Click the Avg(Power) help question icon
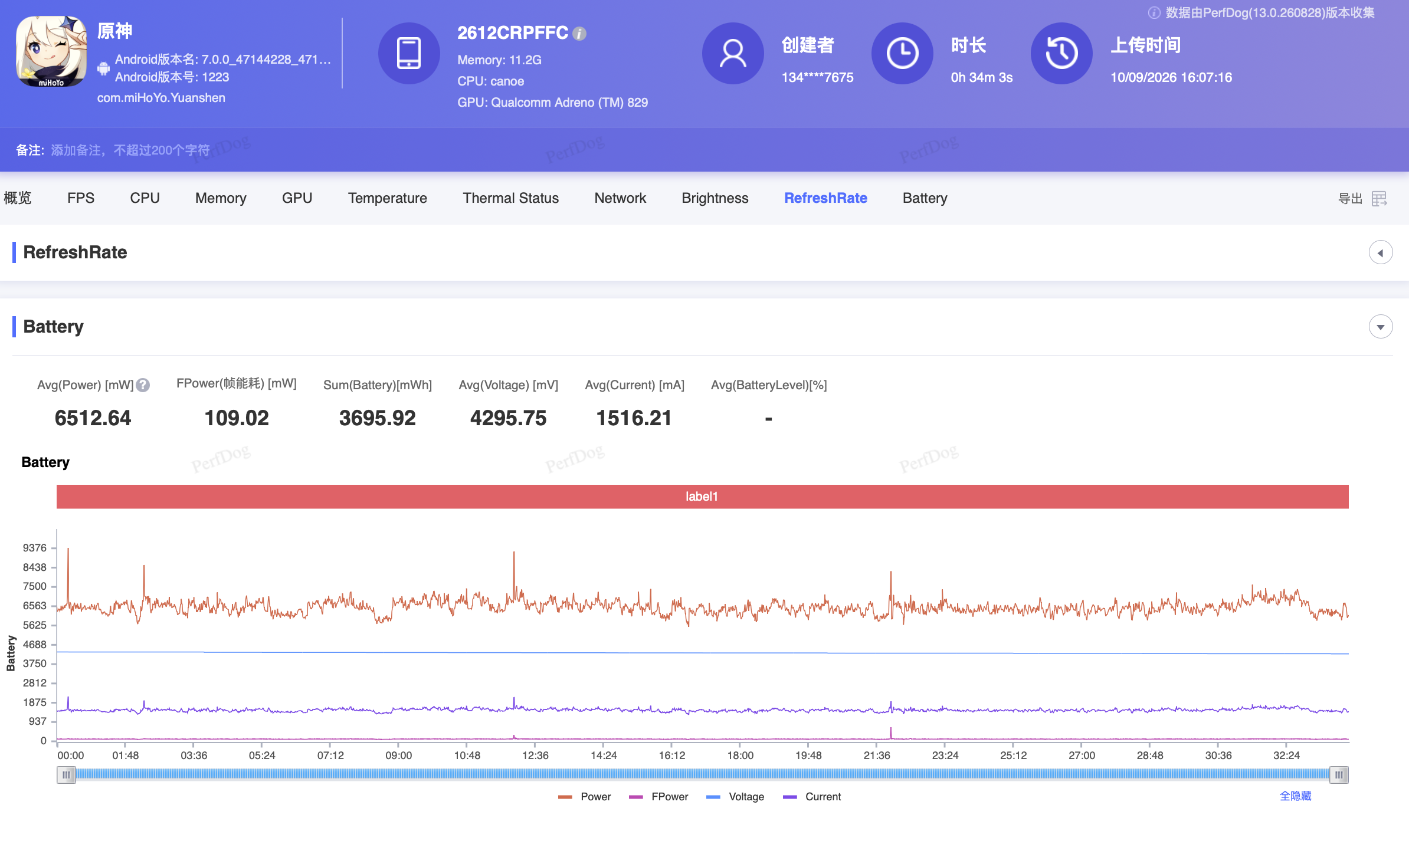Viewport: 1409px width, 841px height. (143, 385)
